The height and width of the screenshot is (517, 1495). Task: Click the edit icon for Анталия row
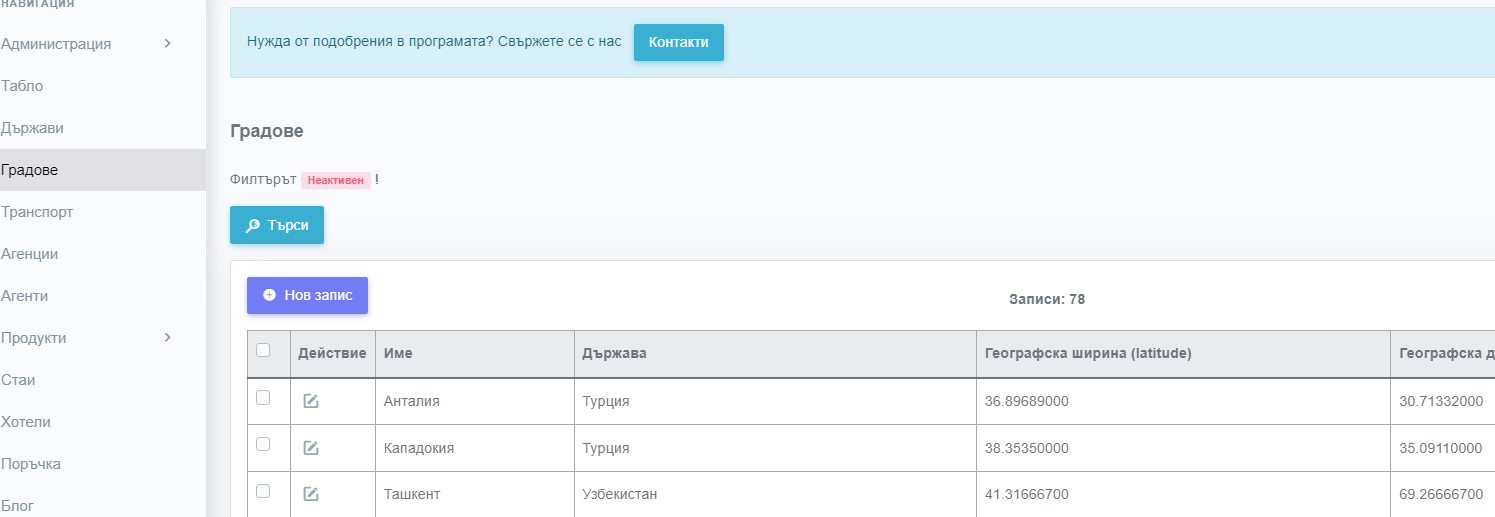click(311, 401)
